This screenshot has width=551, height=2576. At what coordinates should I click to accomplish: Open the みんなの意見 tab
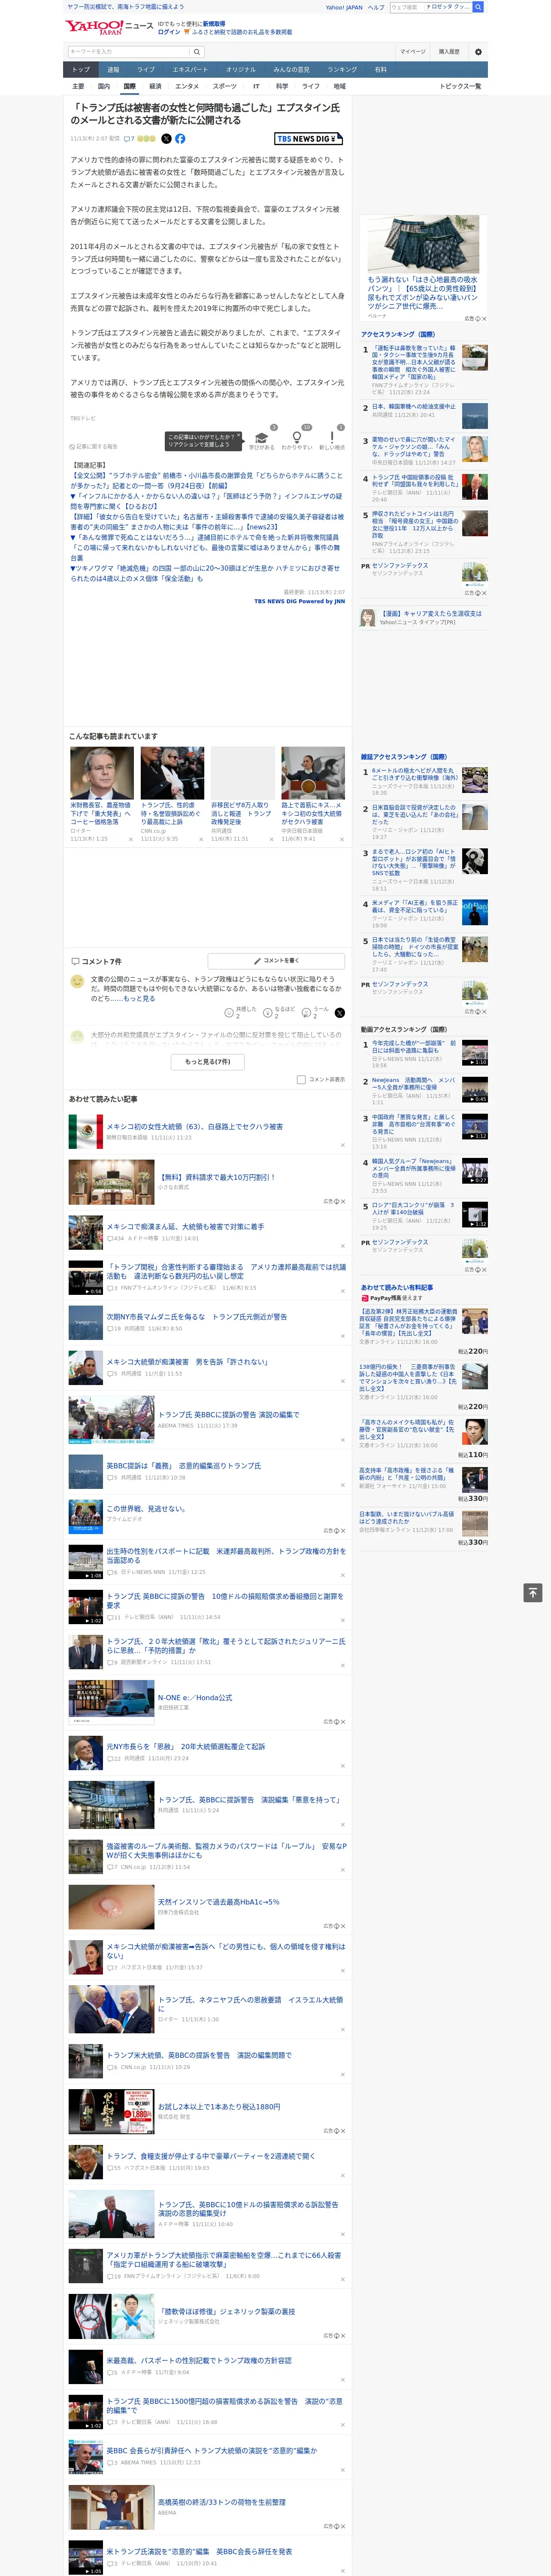point(292,69)
